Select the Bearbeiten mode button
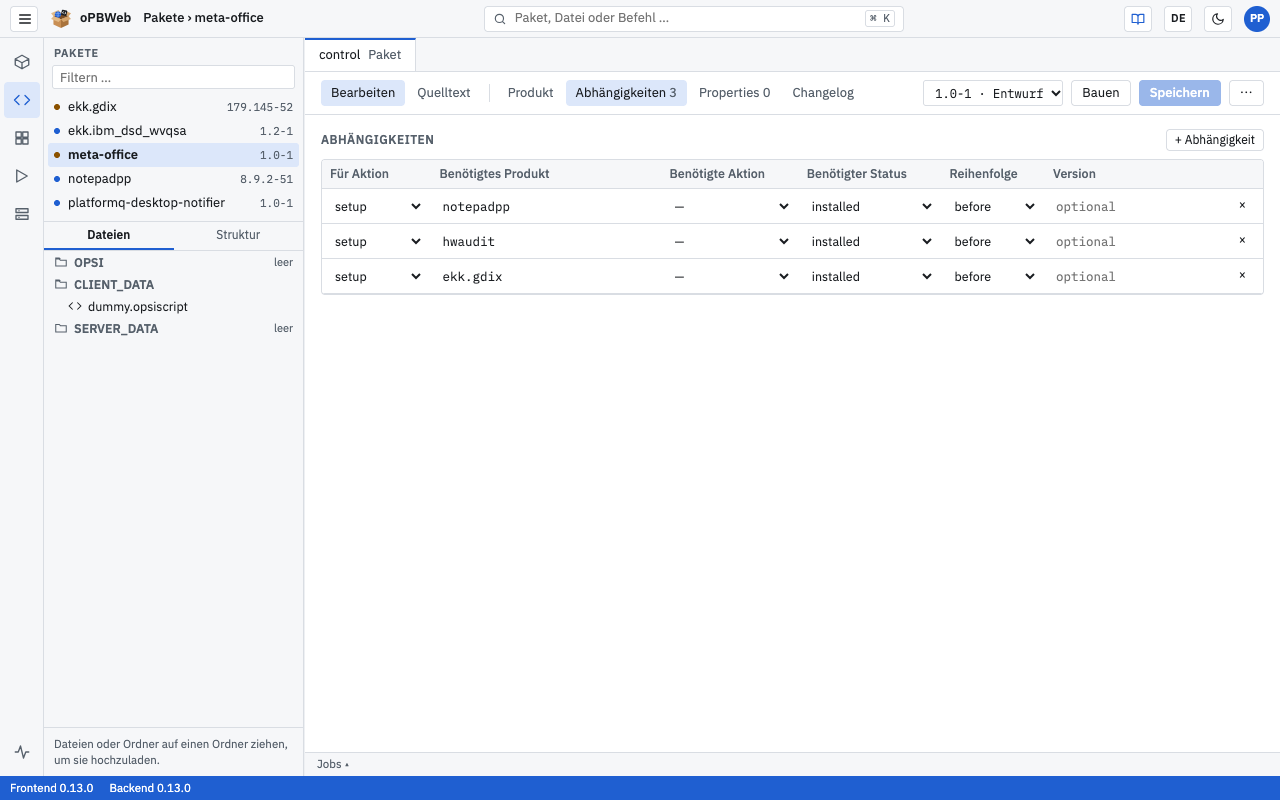Viewport: 1280px width, 800px height. coord(363,93)
